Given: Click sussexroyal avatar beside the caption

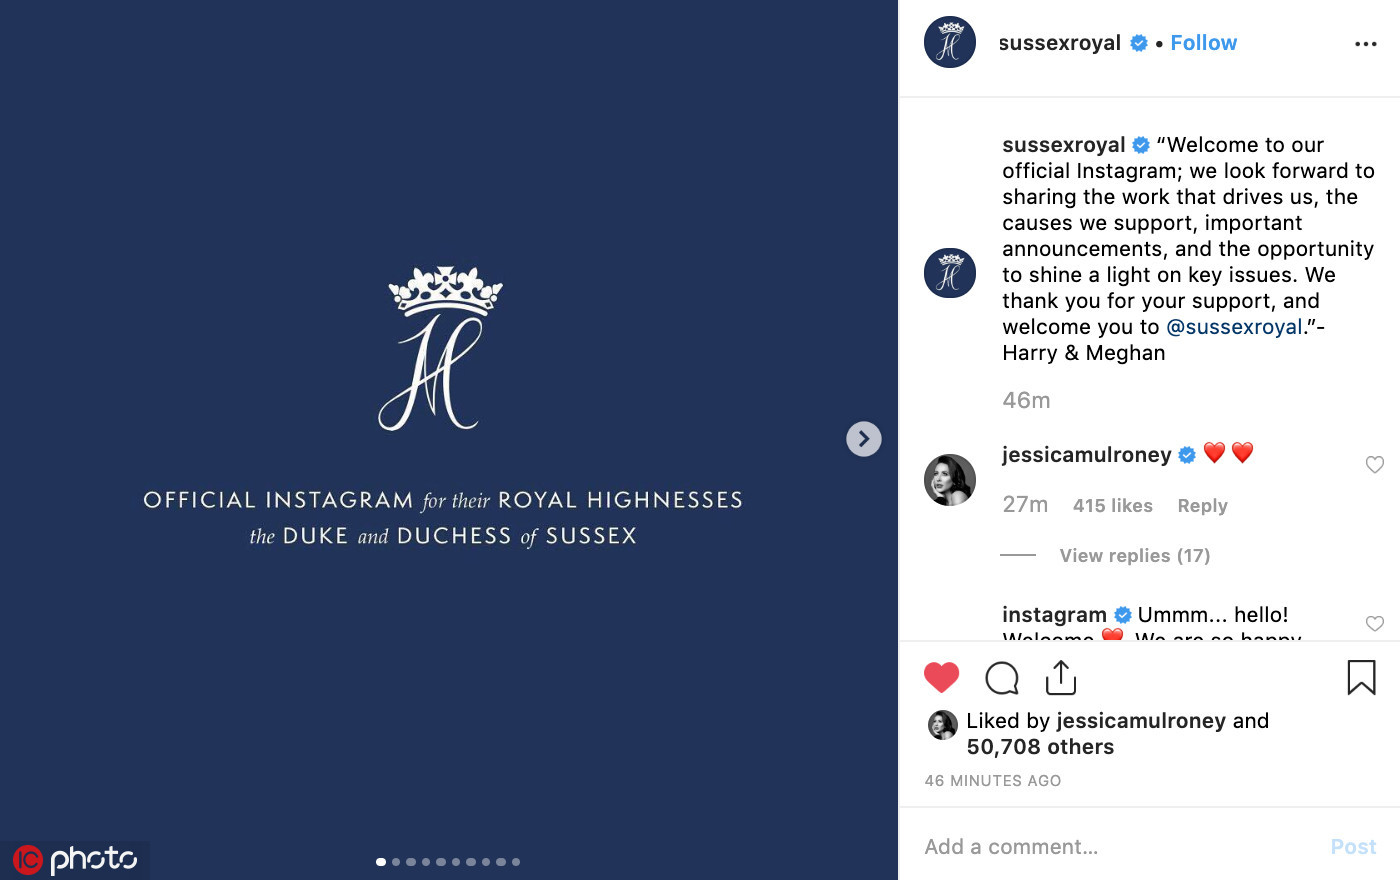Looking at the screenshot, I should tap(949, 273).
